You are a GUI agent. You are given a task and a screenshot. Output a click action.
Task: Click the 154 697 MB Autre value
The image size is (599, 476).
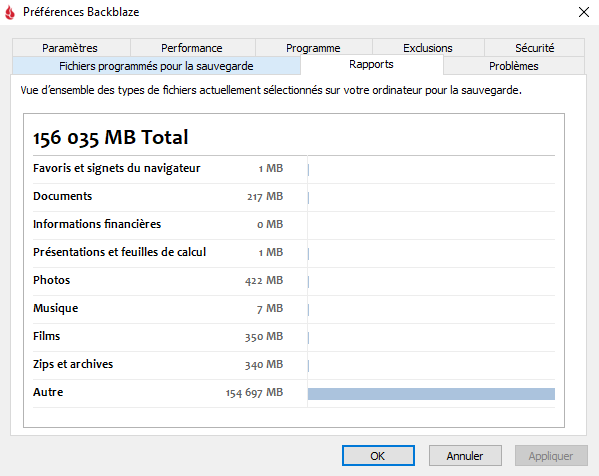click(254, 392)
